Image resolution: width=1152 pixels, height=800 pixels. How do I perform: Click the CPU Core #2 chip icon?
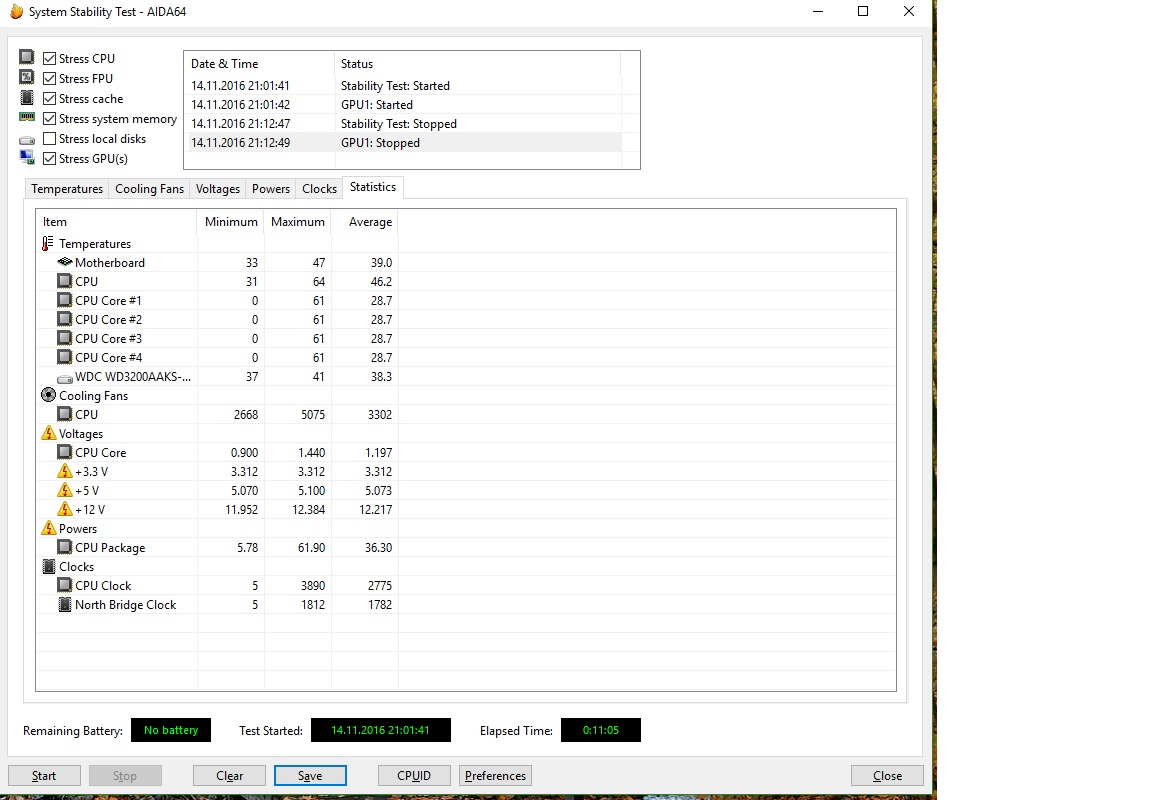click(x=65, y=319)
